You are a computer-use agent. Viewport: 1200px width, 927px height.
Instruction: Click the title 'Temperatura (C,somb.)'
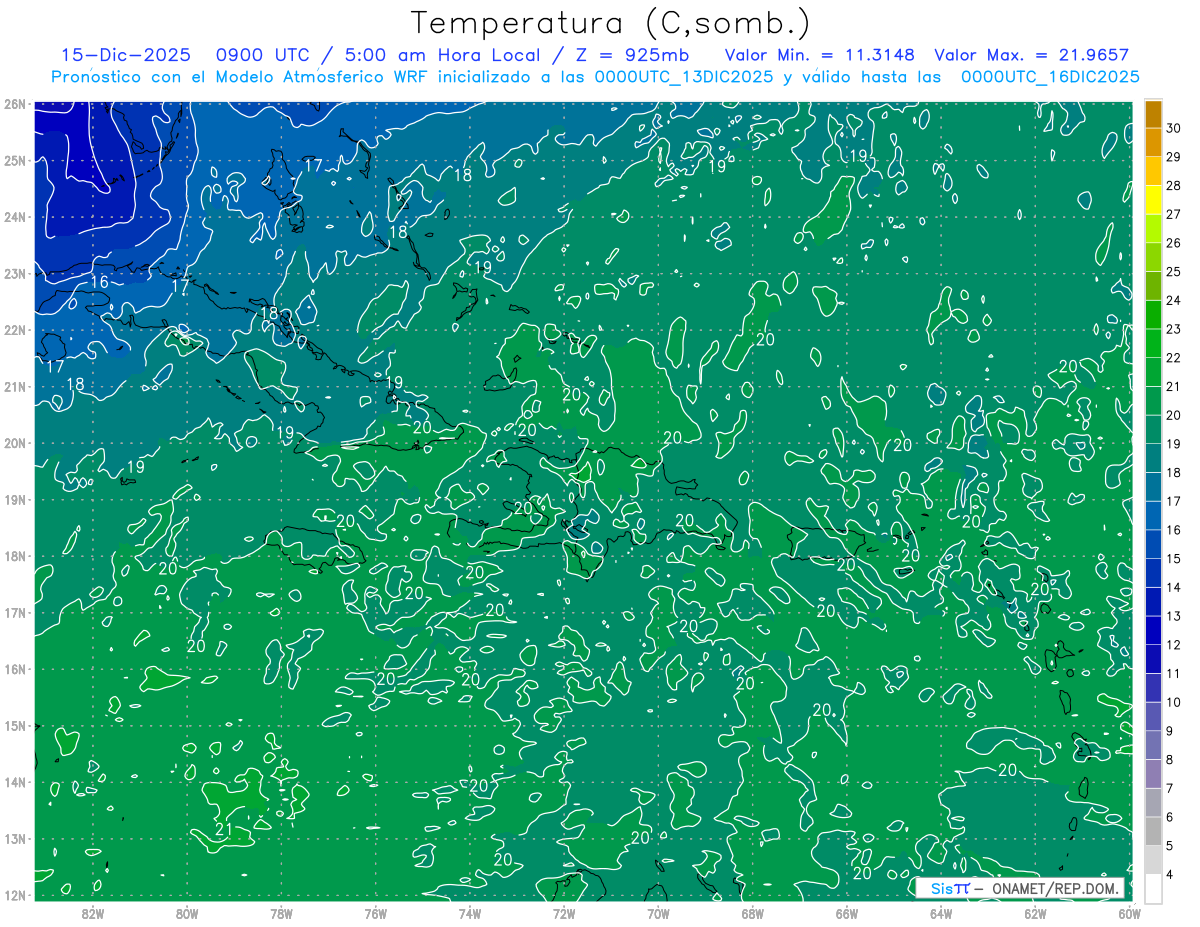coord(611,23)
